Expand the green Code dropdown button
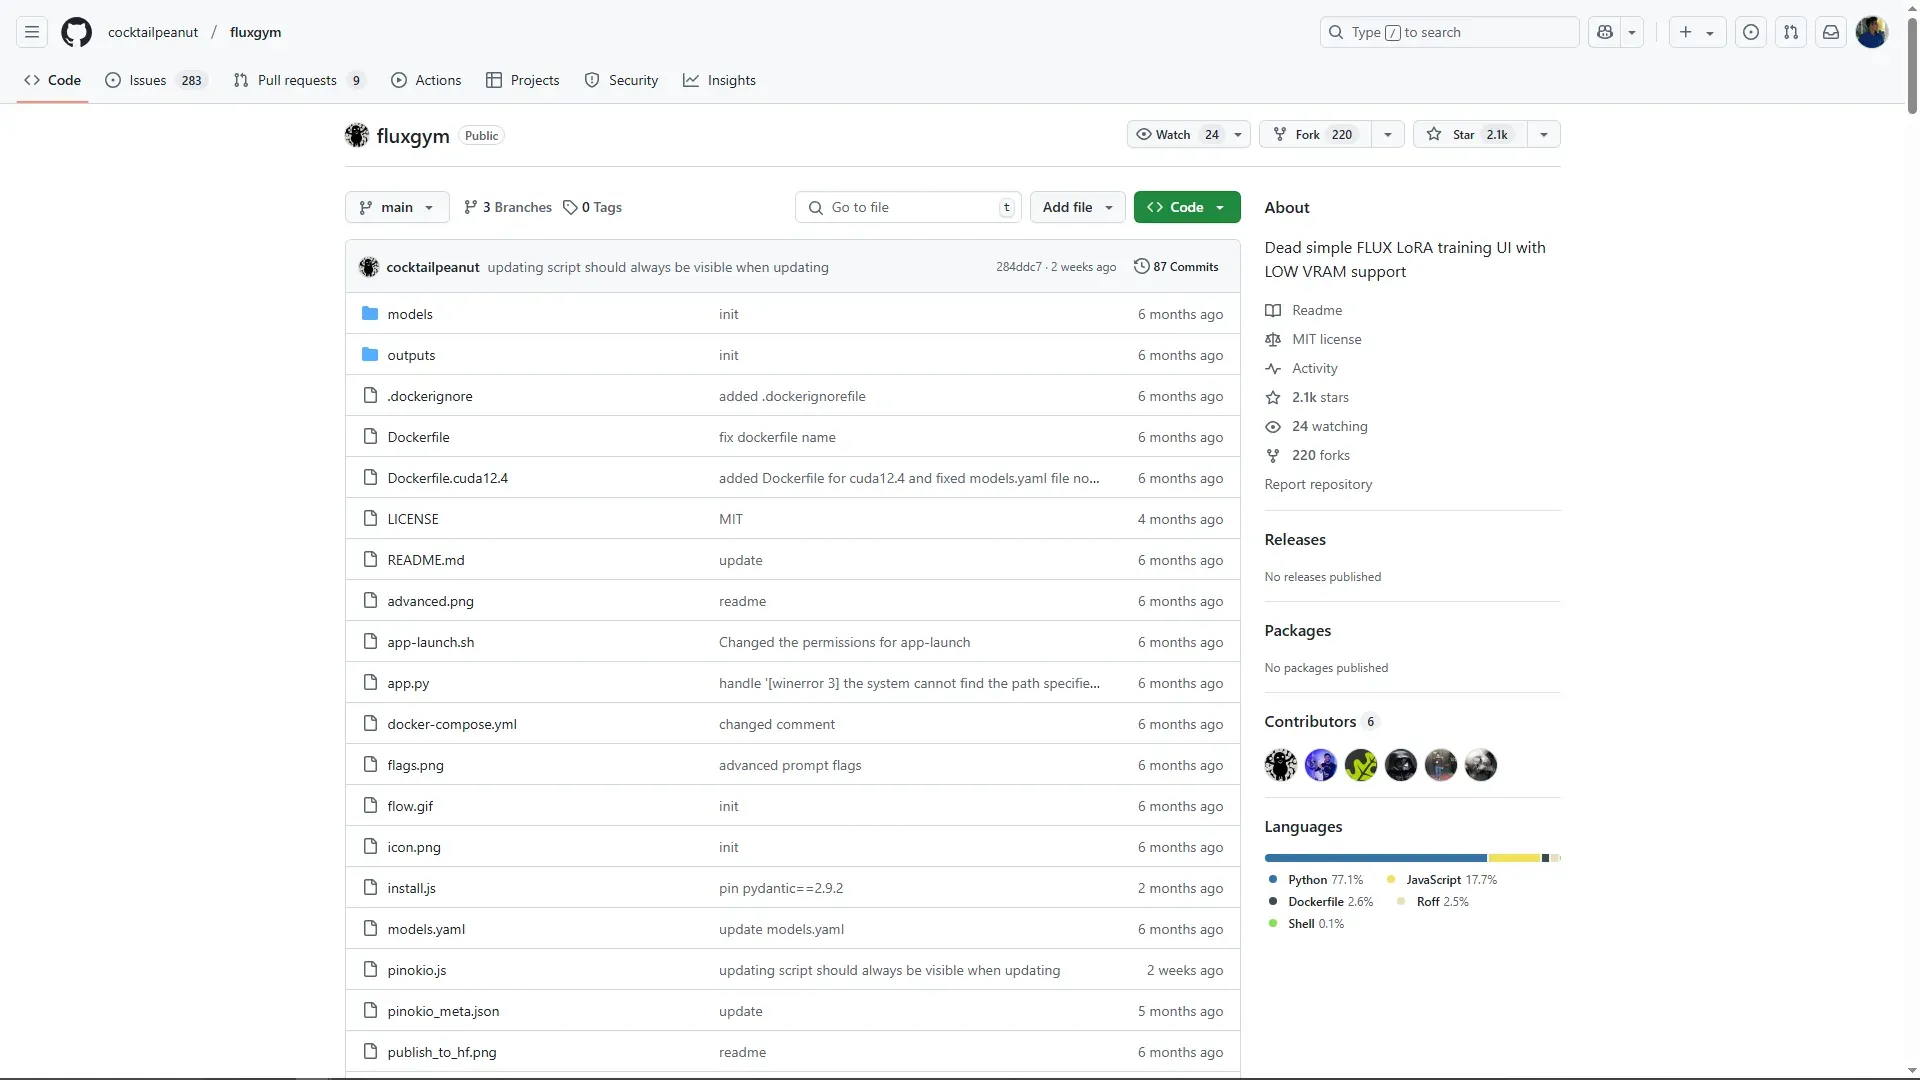Image resolution: width=1920 pixels, height=1080 pixels. [1186, 207]
